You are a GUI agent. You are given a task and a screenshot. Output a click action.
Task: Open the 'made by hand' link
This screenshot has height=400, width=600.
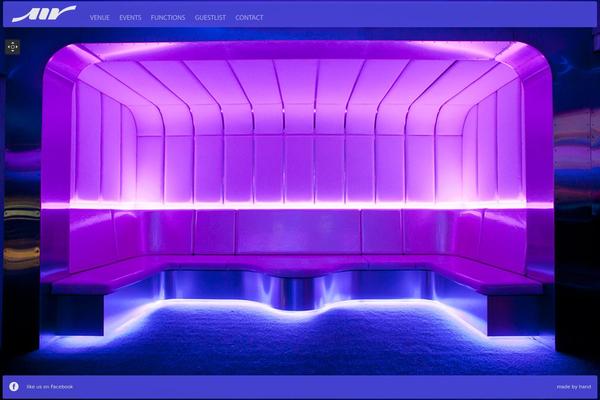[574, 387]
